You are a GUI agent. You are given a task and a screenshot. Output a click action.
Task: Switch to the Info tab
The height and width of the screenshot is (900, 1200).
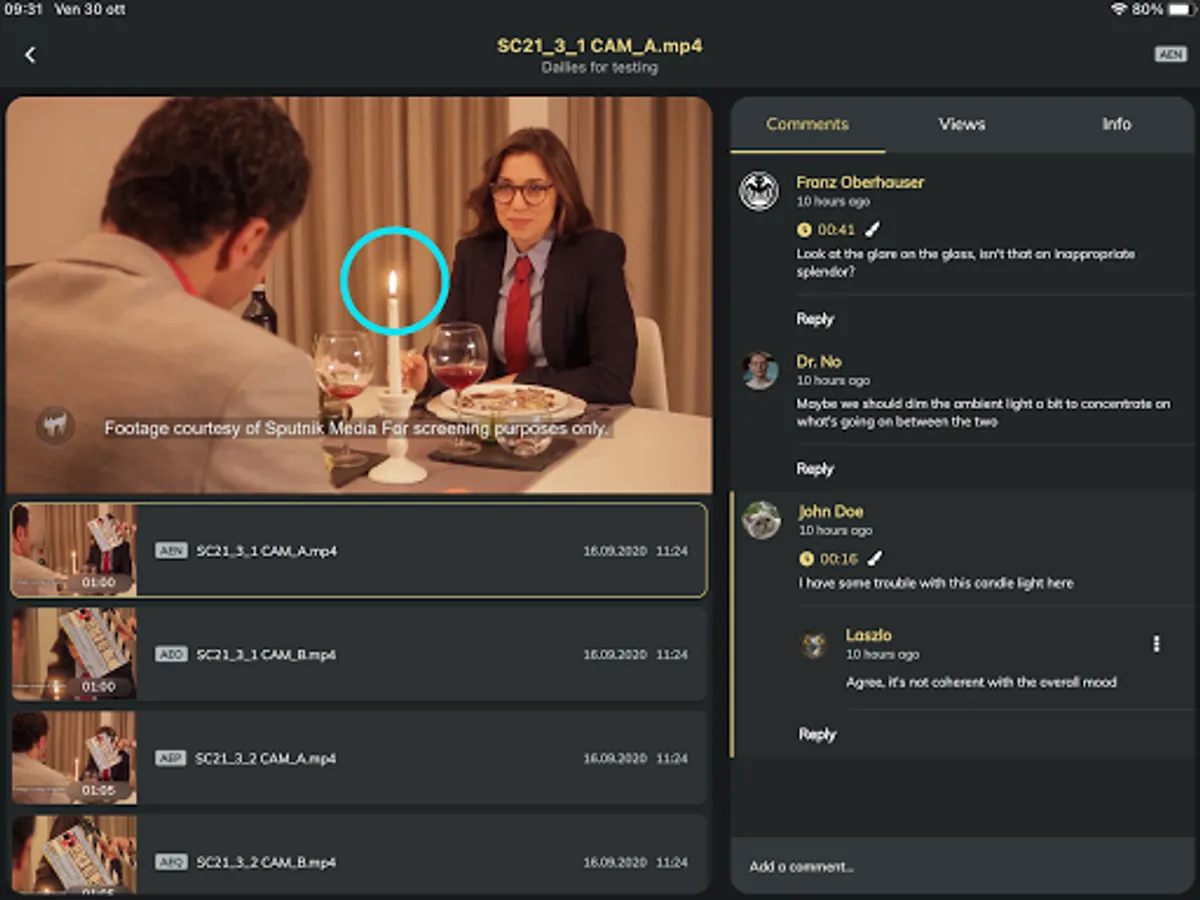(1116, 124)
